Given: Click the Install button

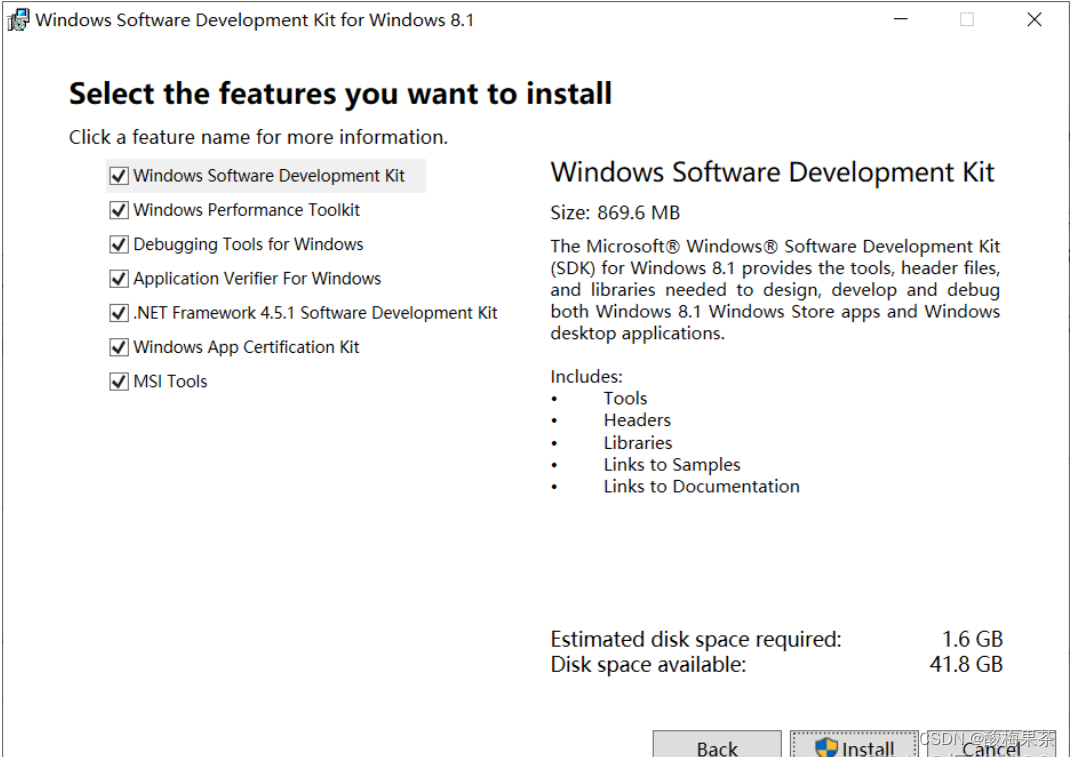Looking at the screenshot, I should pos(854,744).
